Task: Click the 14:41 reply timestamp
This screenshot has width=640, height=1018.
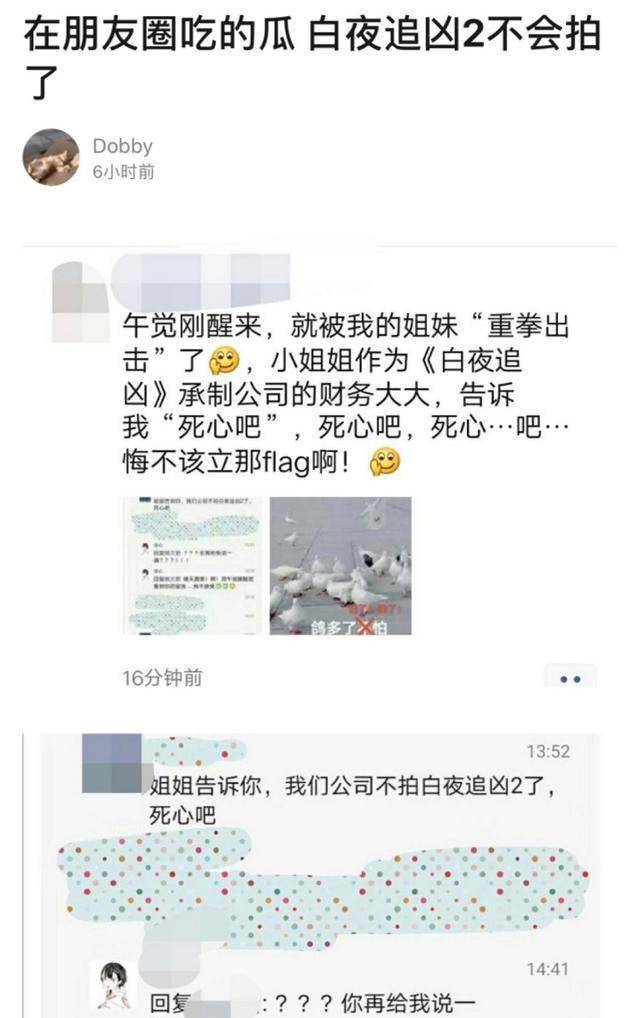Action: [x=548, y=969]
